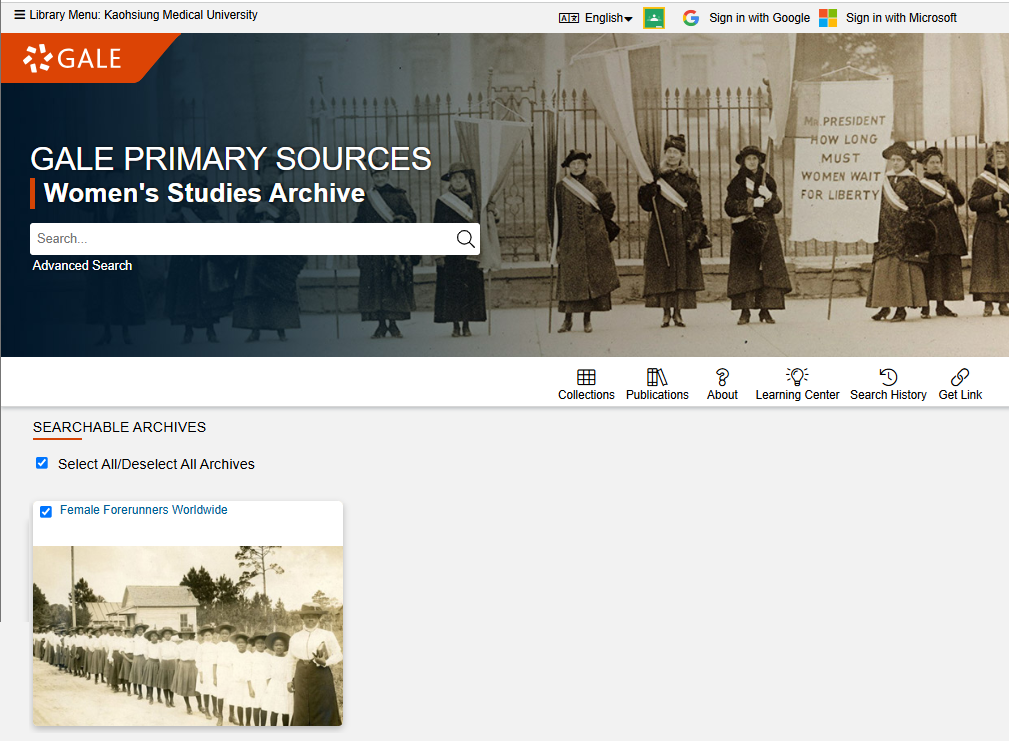Click the Gale logo
This screenshot has width=1009, height=741.
(72, 59)
